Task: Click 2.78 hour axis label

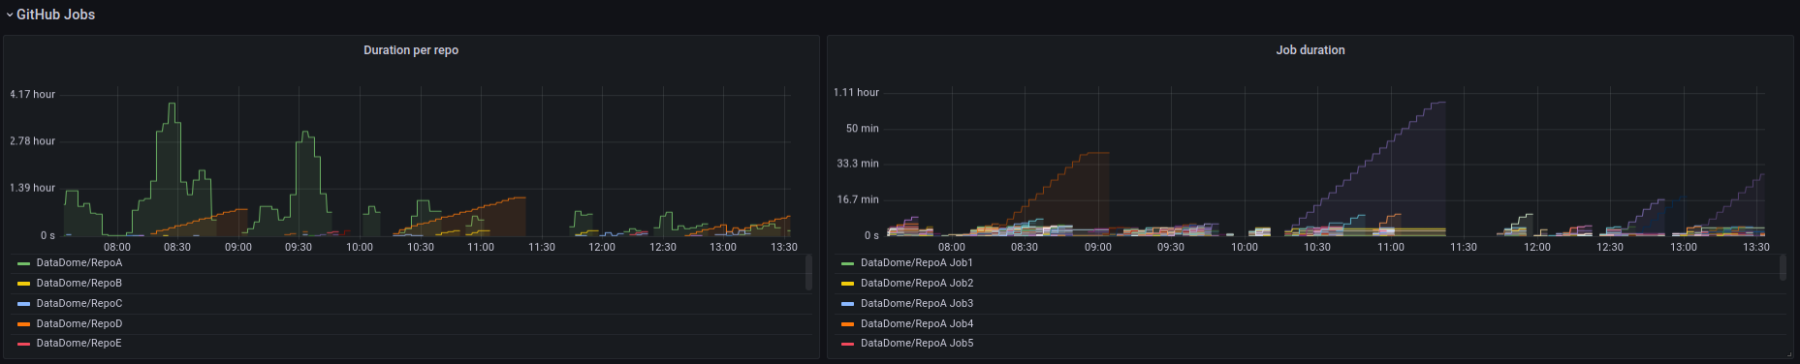Action: pos(33,141)
